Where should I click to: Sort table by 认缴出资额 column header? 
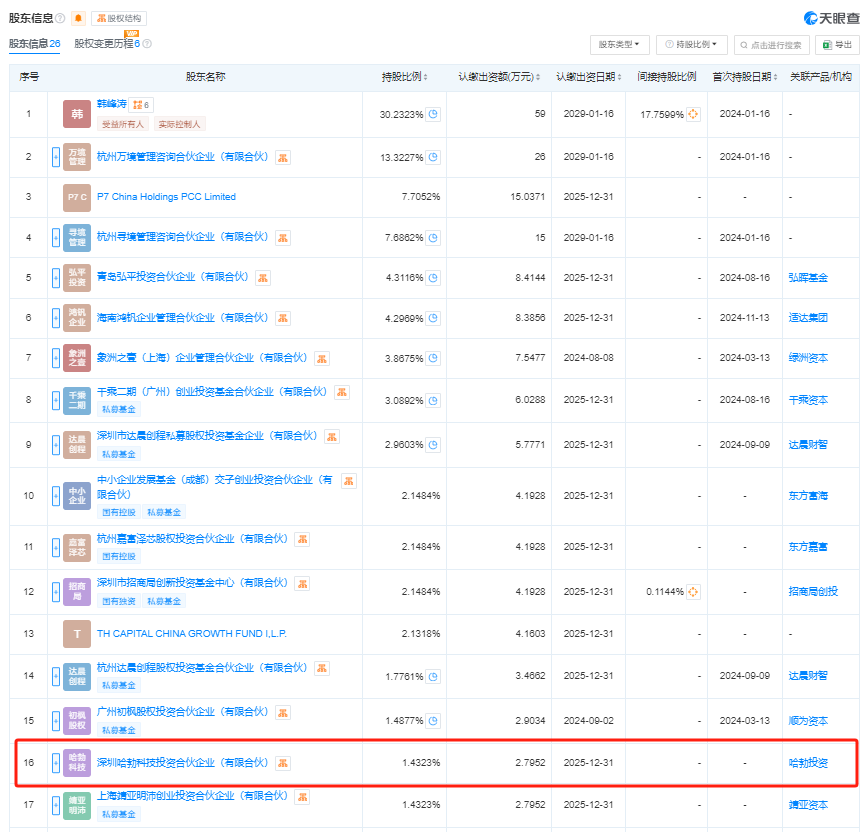(499, 77)
